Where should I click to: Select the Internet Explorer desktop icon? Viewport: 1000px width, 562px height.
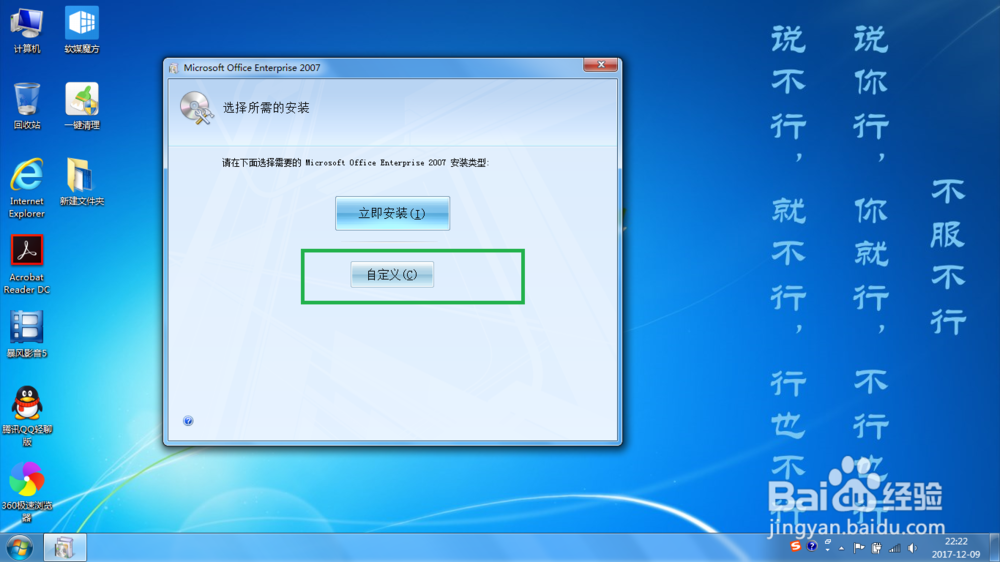point(27,188)
